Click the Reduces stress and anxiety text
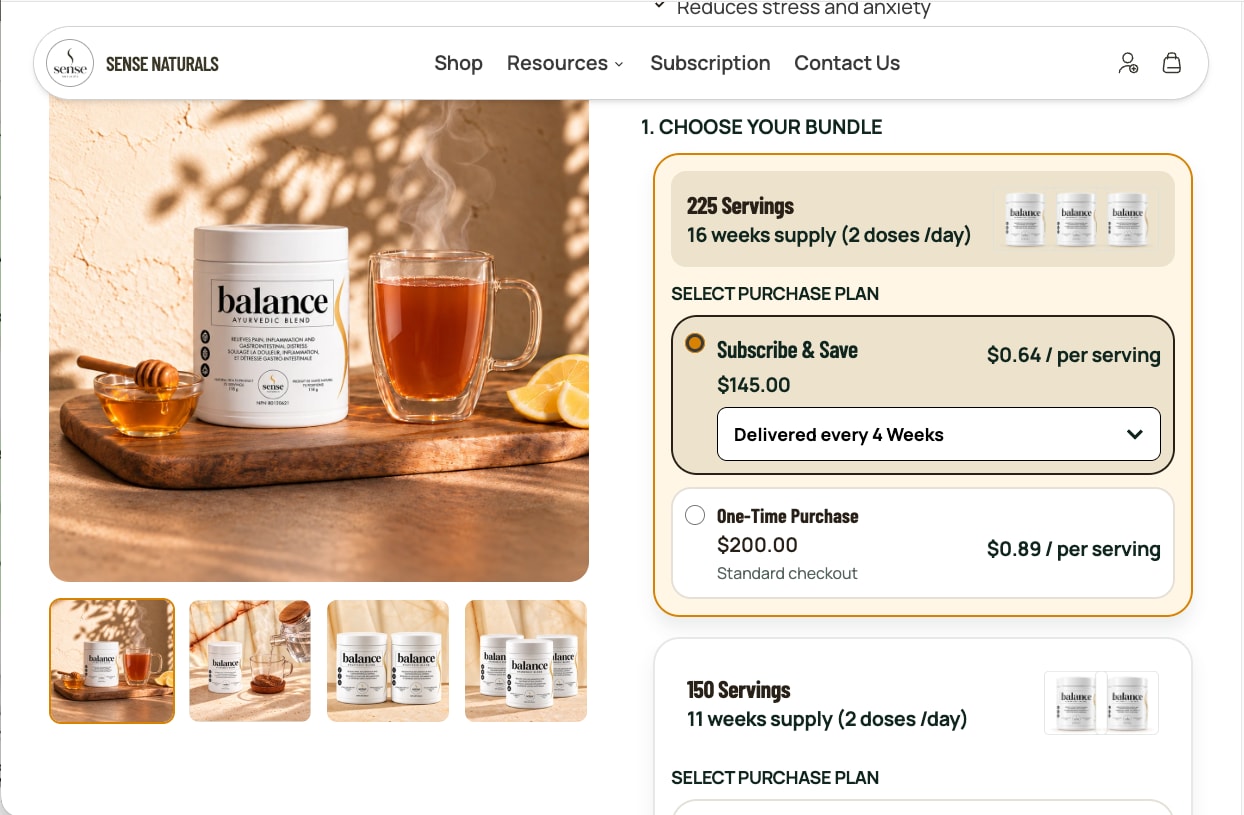Screen dimensions: 1244x815 click(803, 9)
